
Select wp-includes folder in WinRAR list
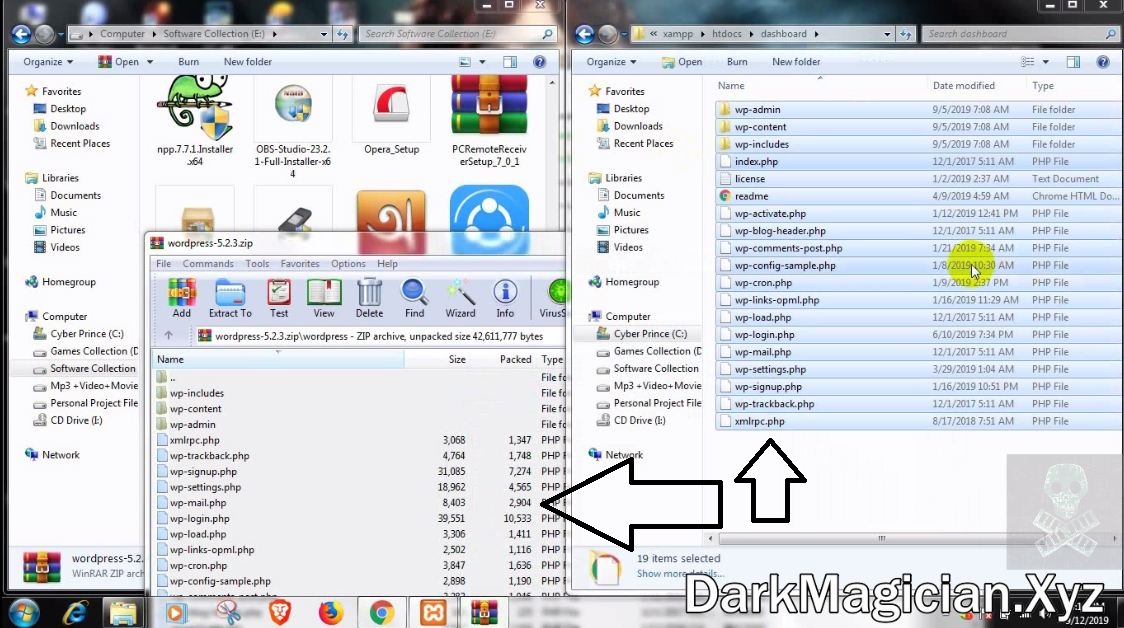[x=196, y=393]
